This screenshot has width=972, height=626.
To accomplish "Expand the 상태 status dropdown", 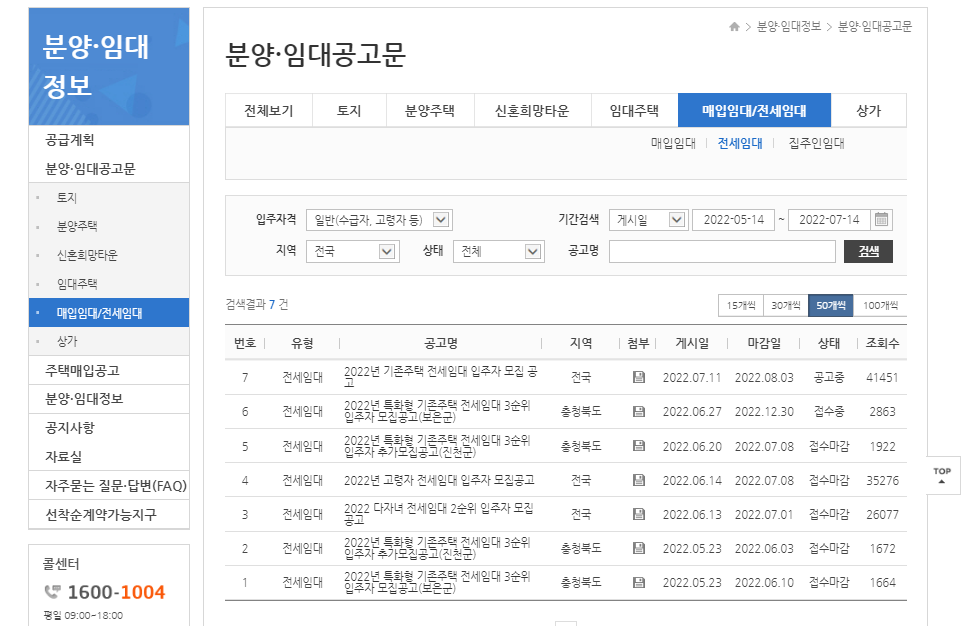I will pyautogui.click(x=497, y=251).
